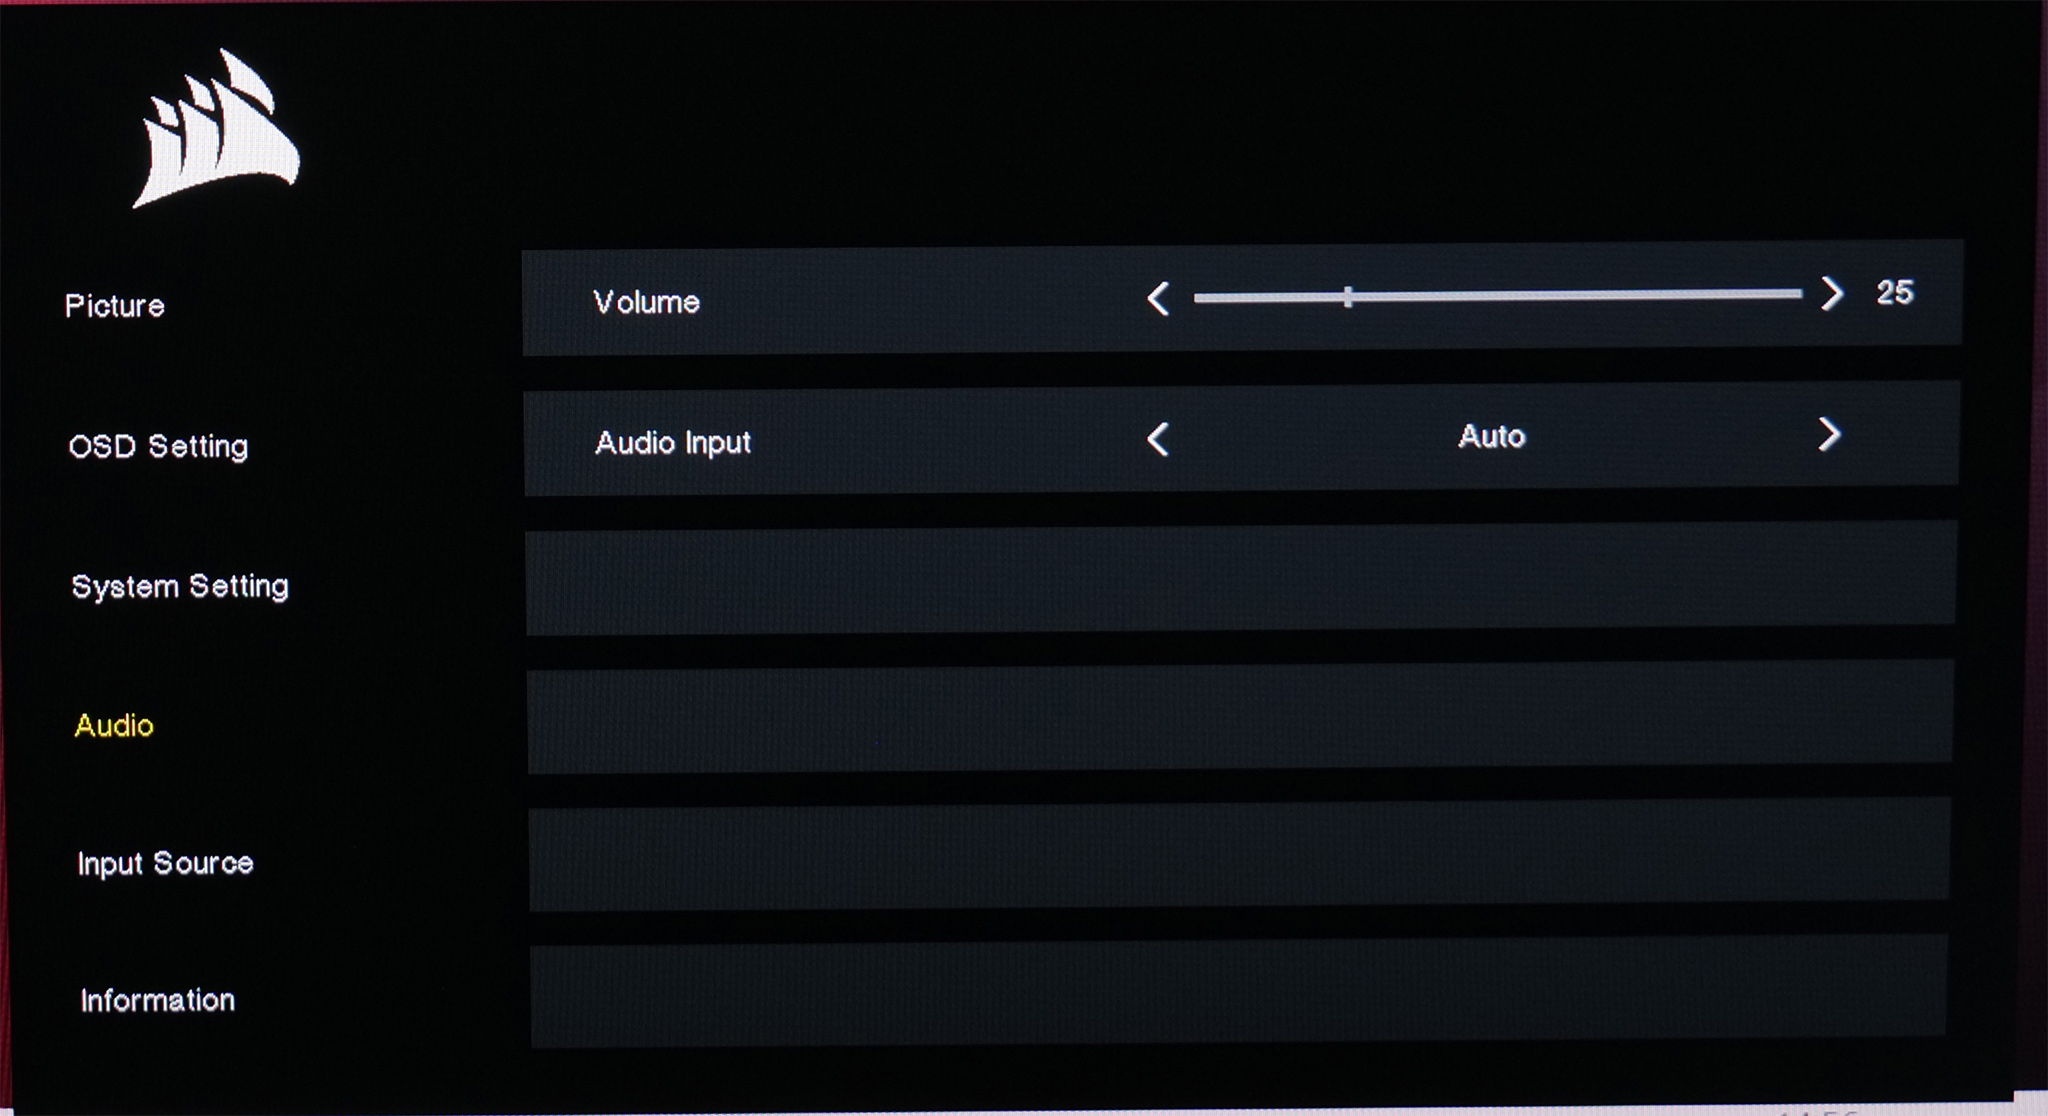Open the Information menu
Screen dimensions: 2048x1116
click(x=158, y=1000)
